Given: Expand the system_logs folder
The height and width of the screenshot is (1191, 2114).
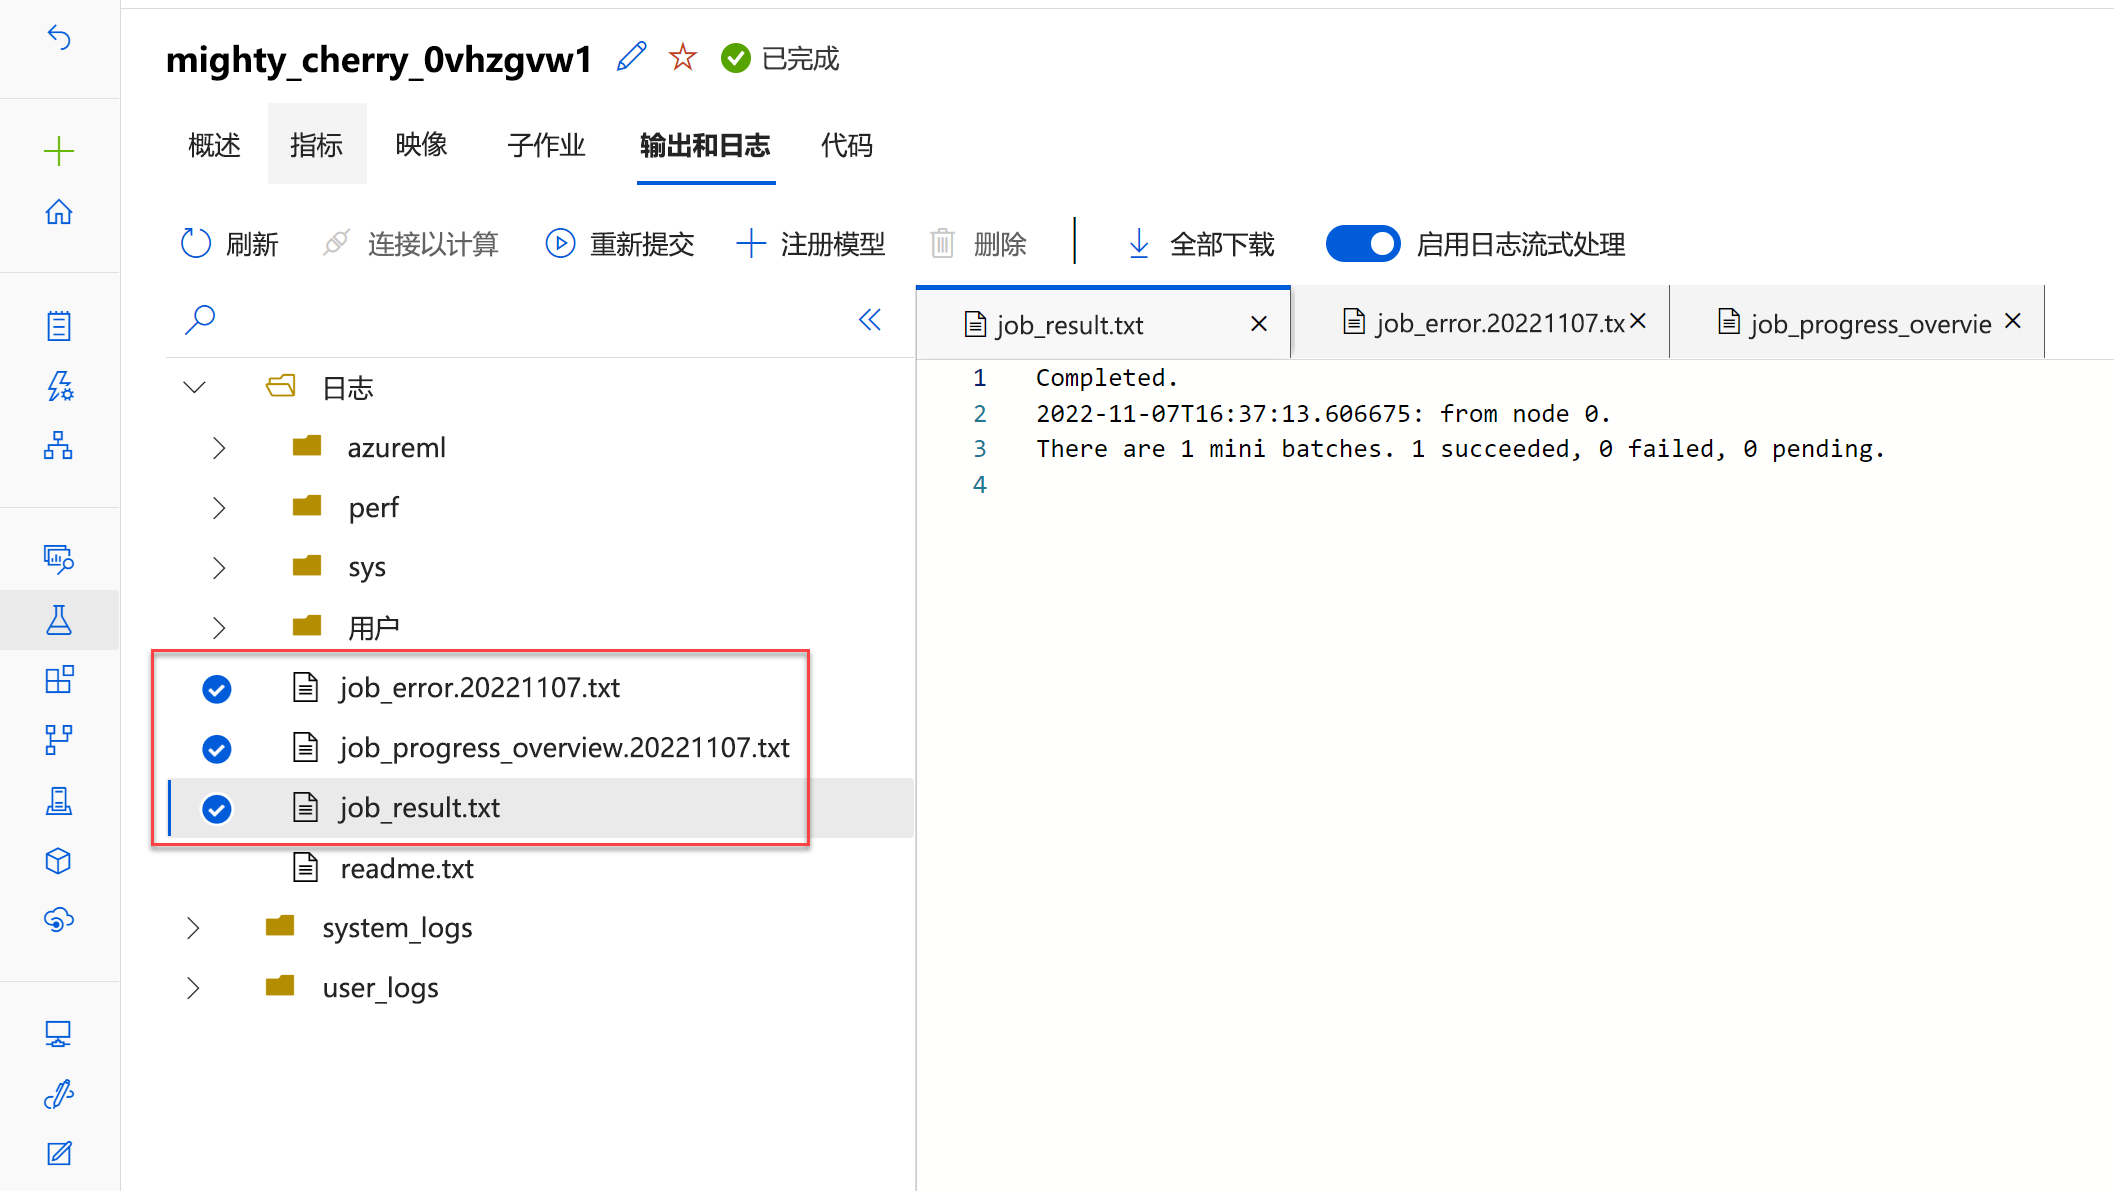Looking at the screenshot, I should click(x=193, y=928).
